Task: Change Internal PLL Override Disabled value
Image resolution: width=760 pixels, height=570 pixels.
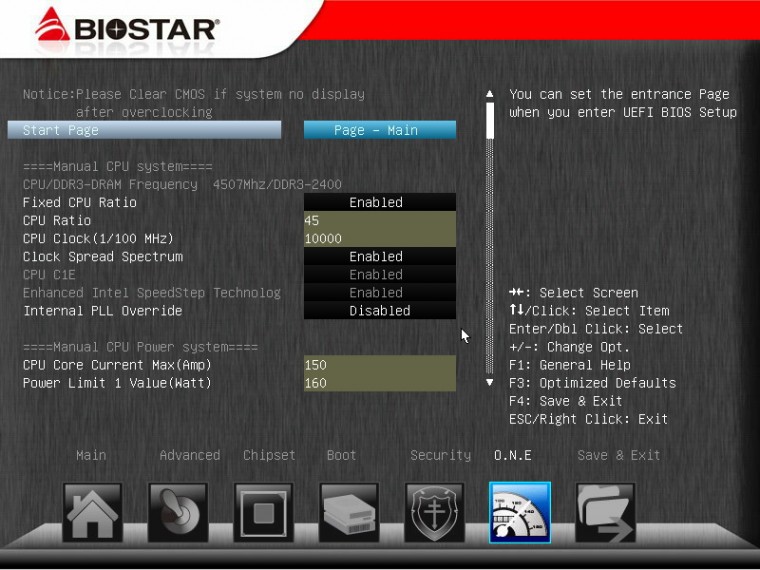Action: 380,310
